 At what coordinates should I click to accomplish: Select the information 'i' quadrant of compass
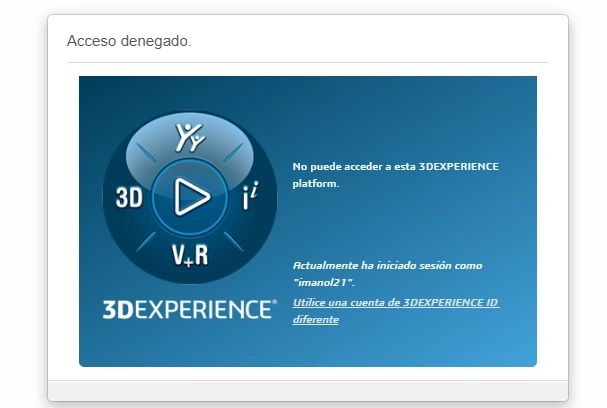pyautogui.click(x=250, y=196)
